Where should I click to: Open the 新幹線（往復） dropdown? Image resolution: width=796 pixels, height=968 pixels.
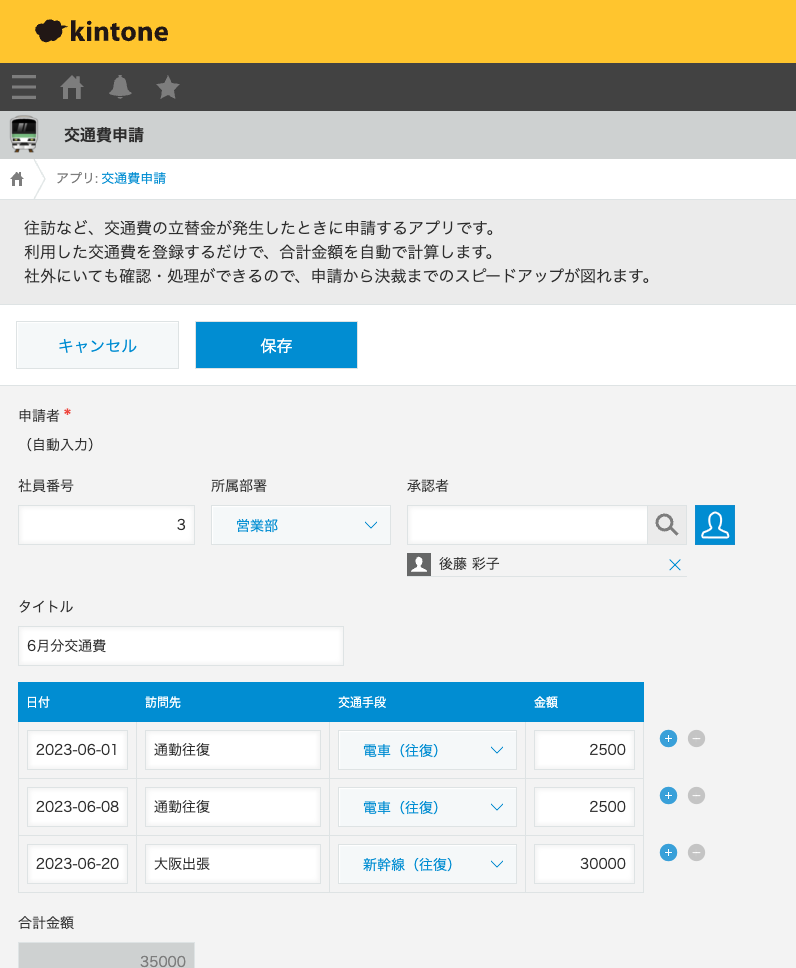coord(427,864)
